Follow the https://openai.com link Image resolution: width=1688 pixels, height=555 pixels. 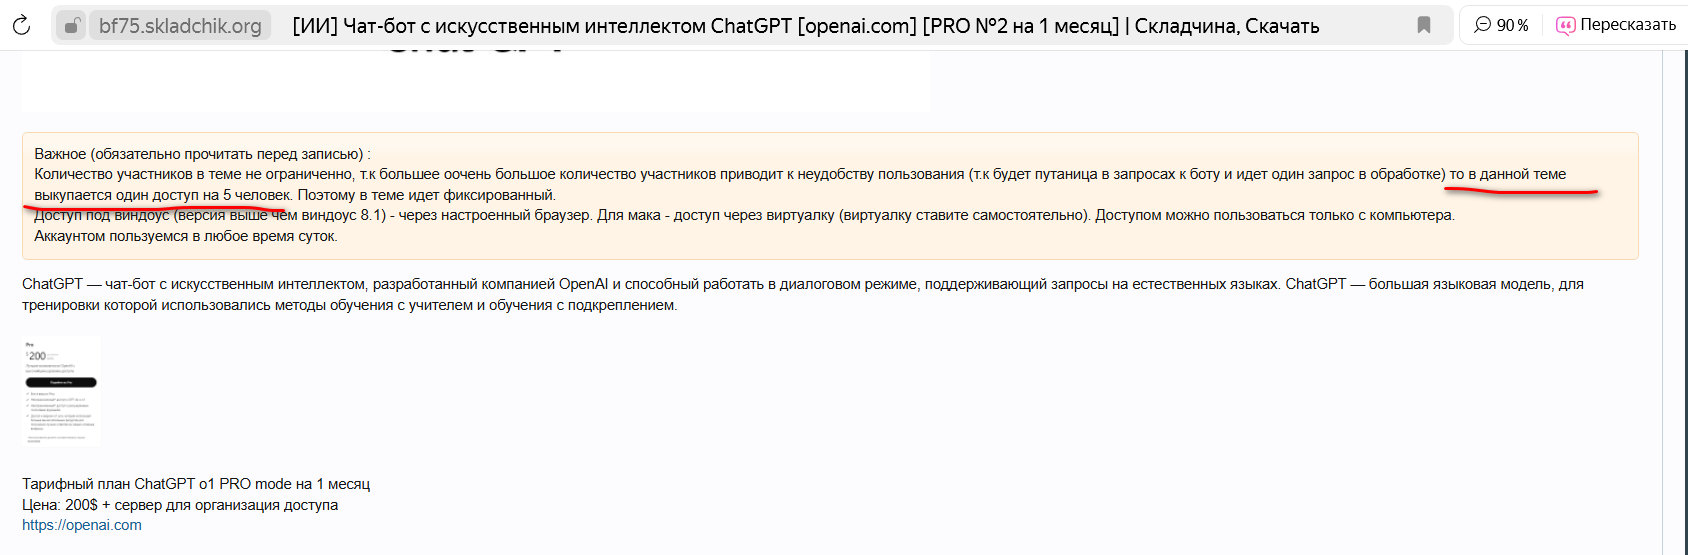tap(82, 525)
